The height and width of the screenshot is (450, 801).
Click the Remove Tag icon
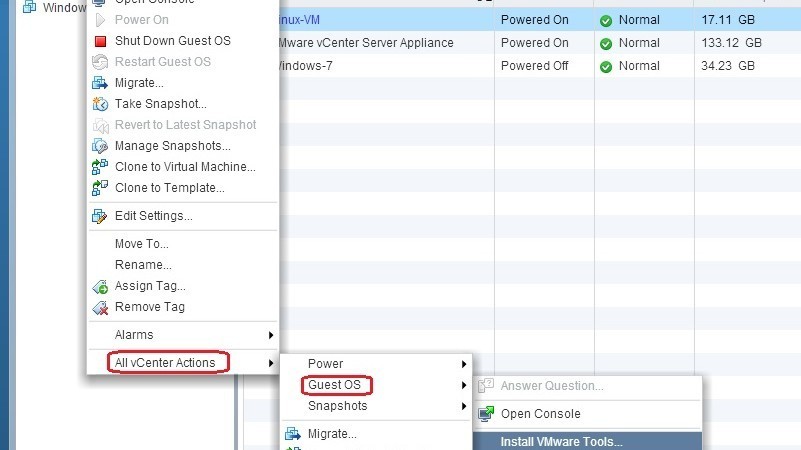[100, 307]
